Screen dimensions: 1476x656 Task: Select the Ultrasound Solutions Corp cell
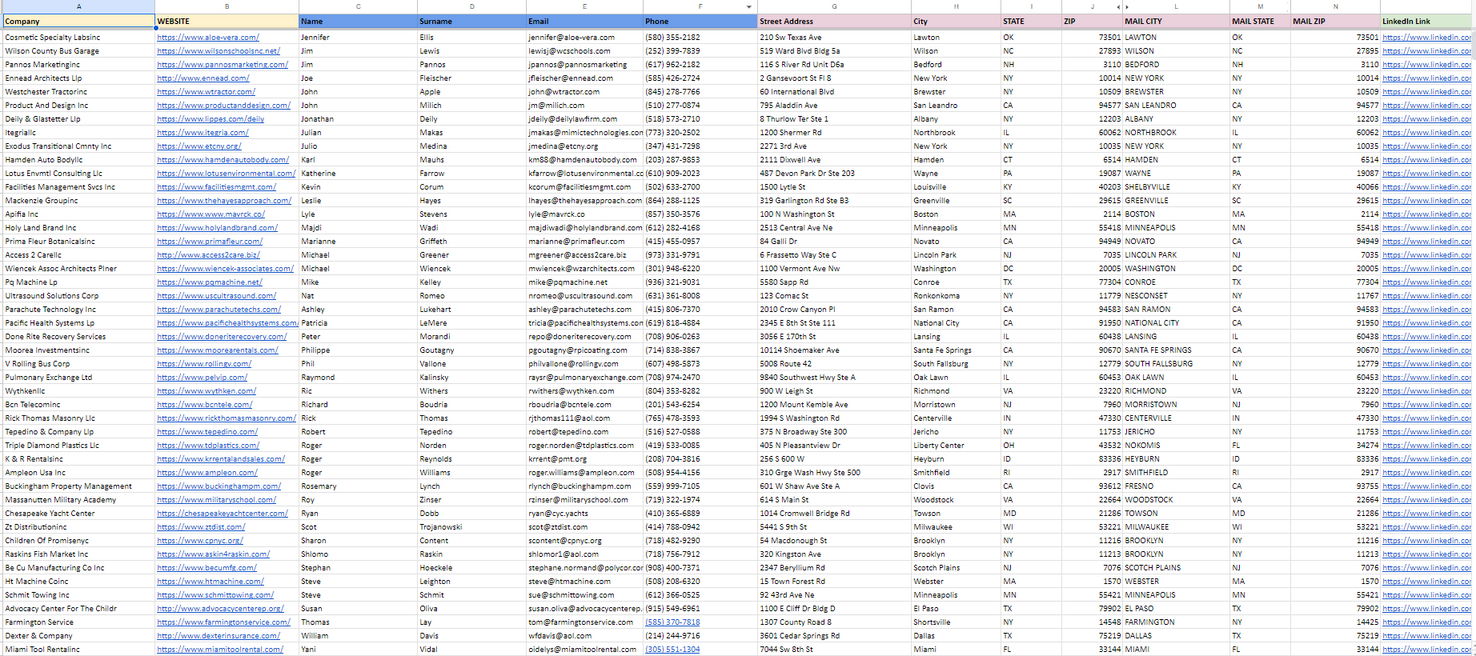pyautogui.click(x=79, y=296)
